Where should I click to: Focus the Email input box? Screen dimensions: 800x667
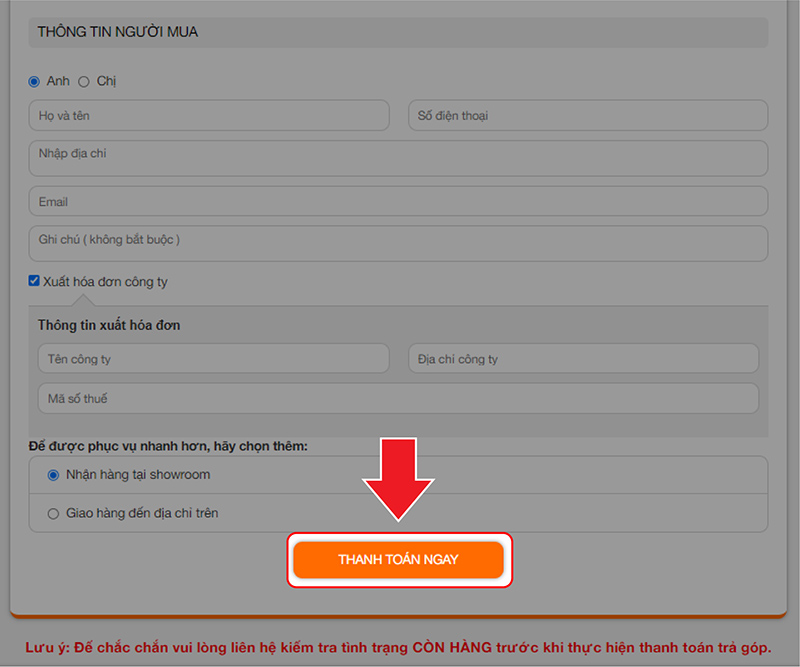pyautogui.click(x=398, y=201)
